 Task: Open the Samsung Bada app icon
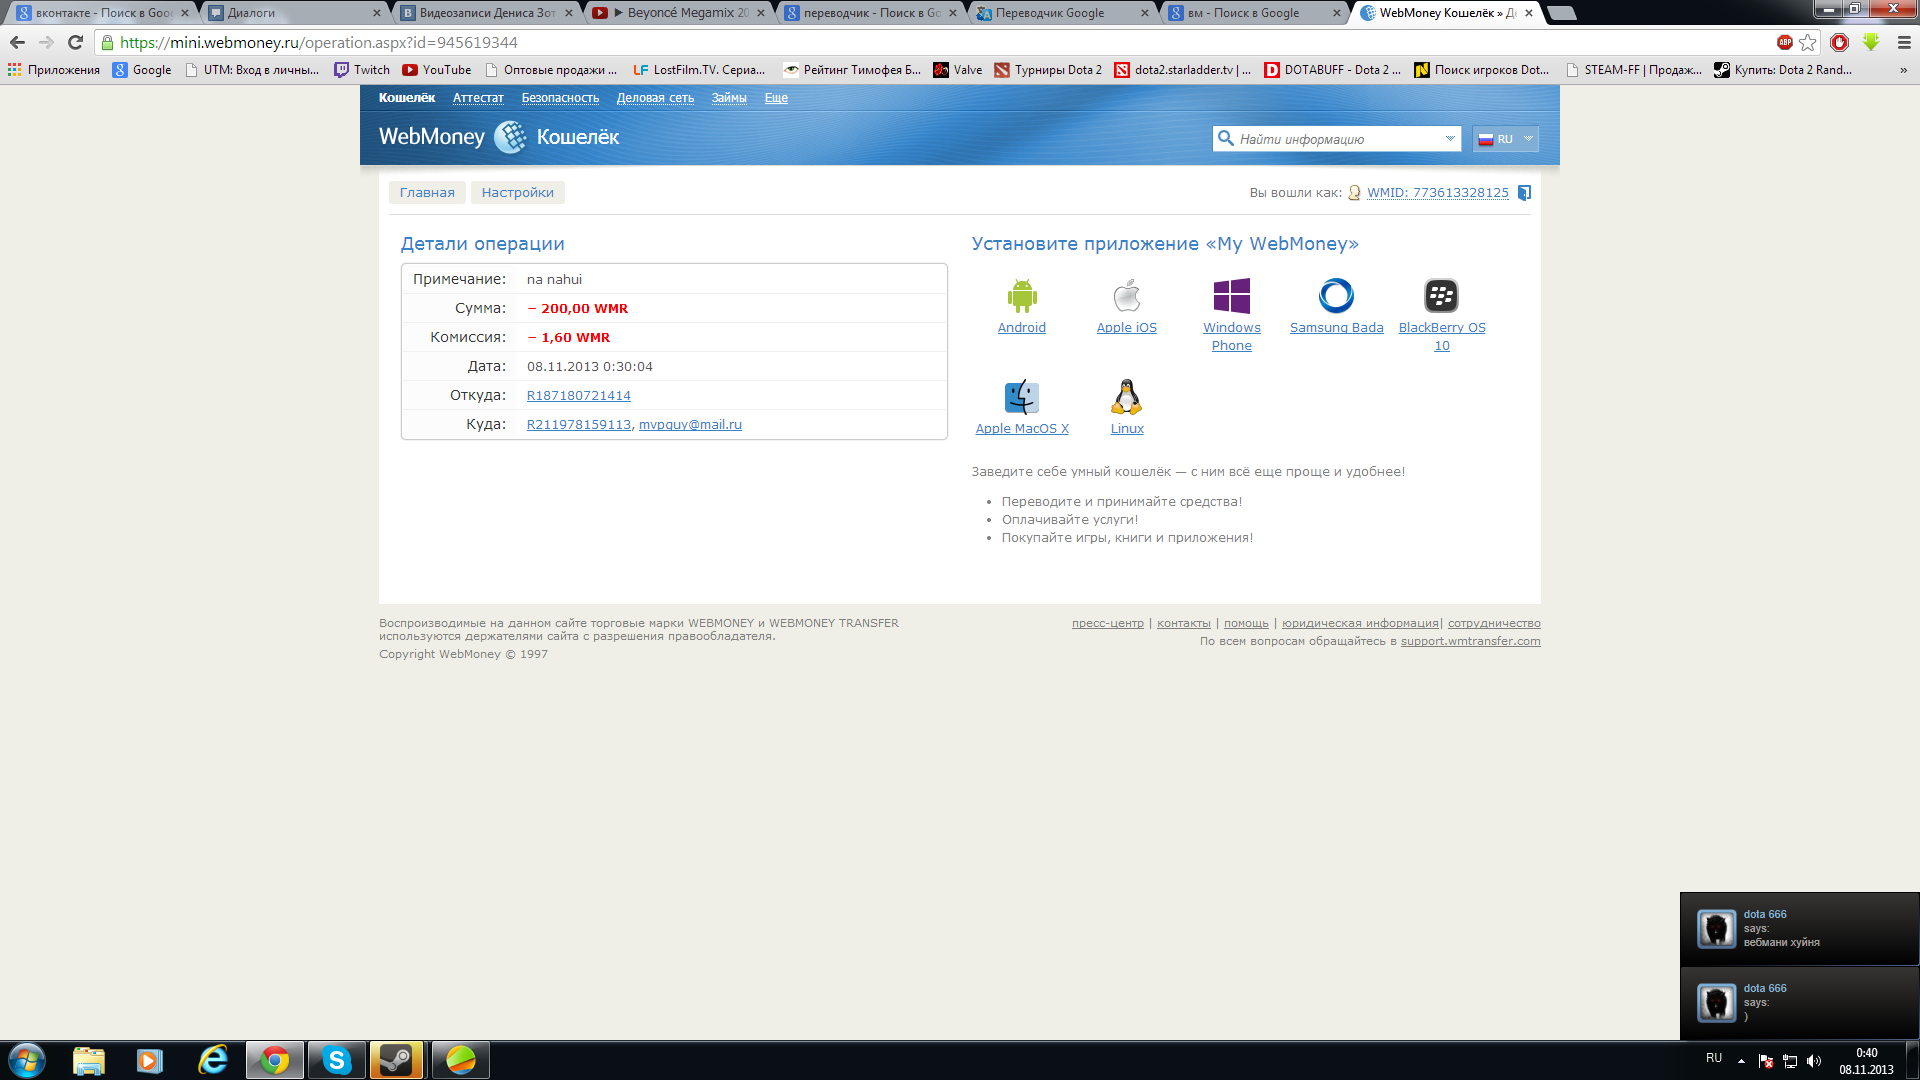pos(1336,296)
